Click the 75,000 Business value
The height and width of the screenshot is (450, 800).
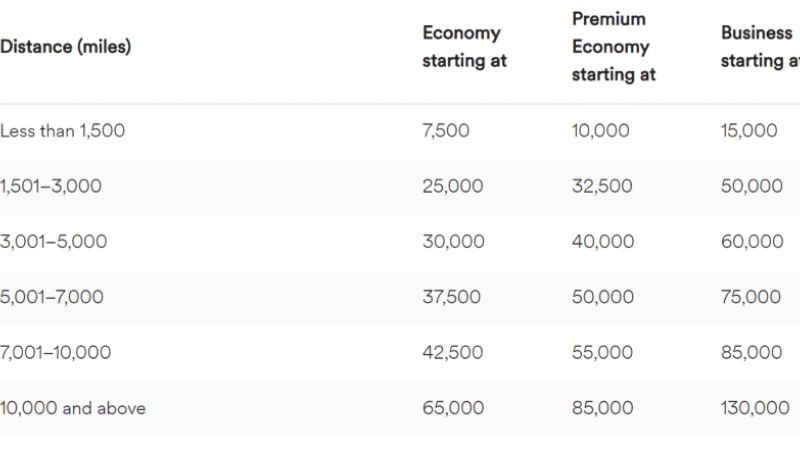751,297
